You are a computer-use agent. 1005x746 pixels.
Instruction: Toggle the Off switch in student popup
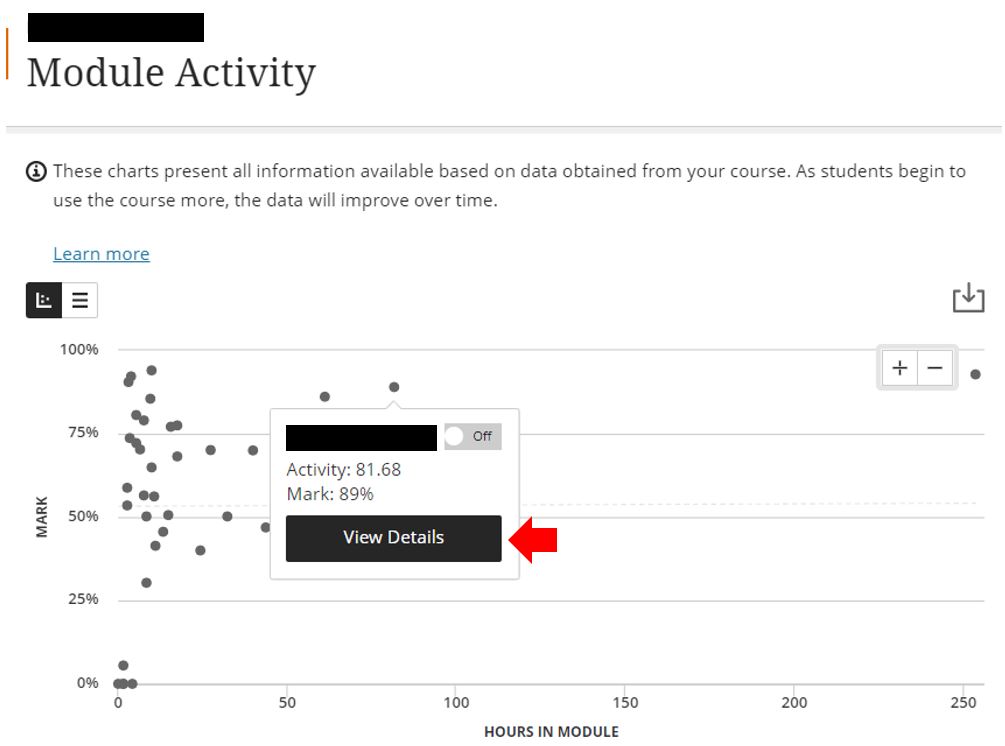coord(472,436)
